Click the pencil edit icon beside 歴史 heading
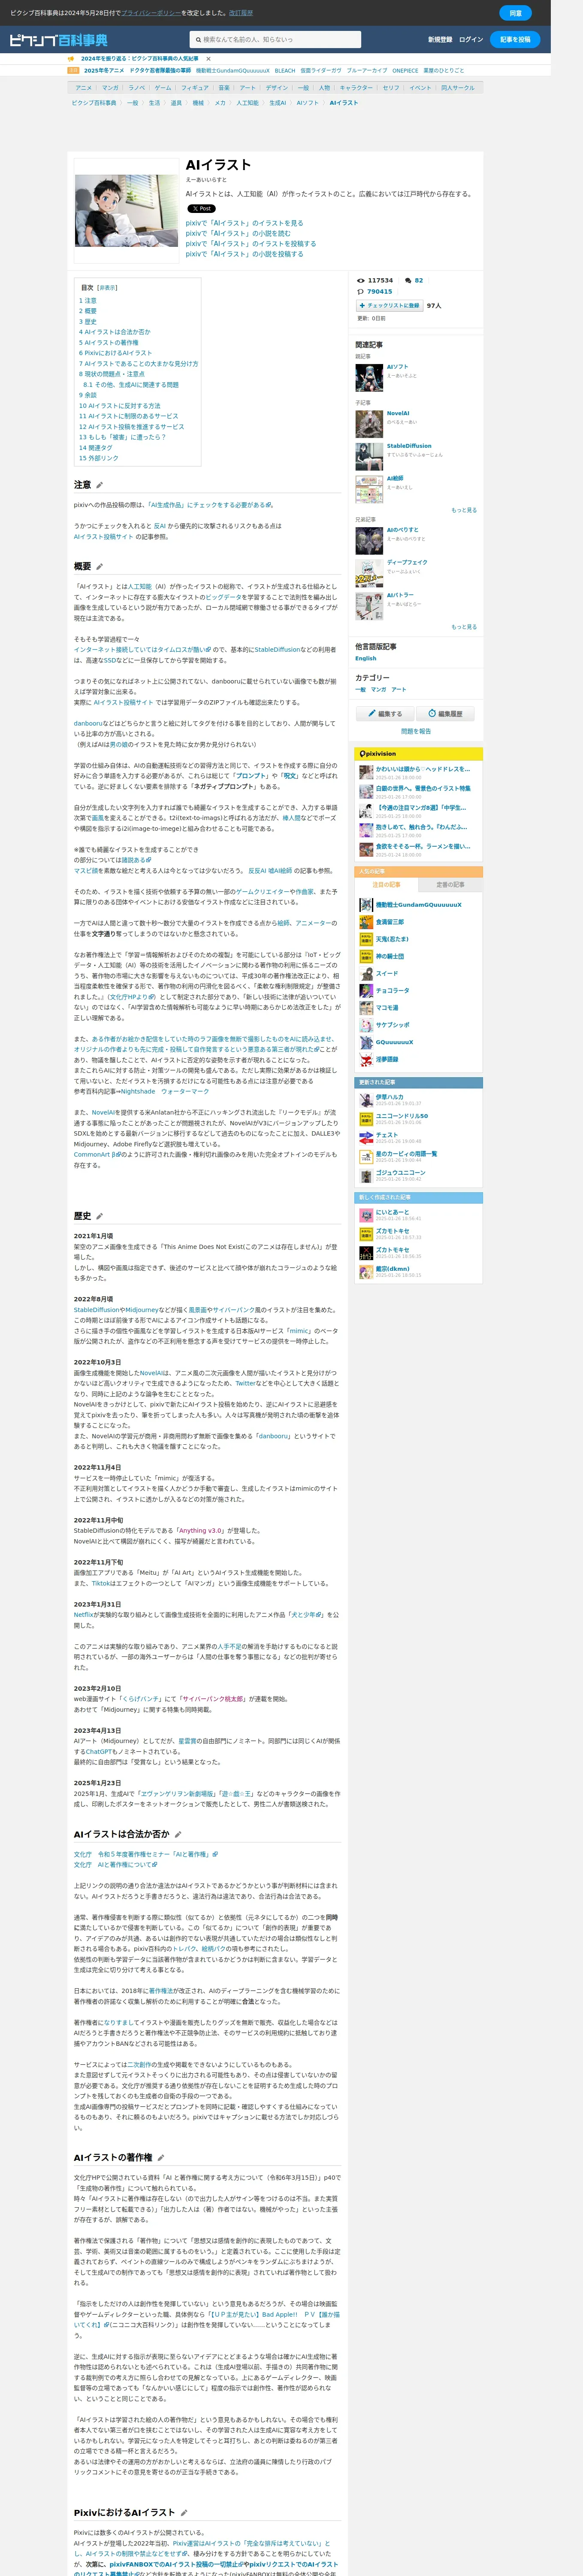This screenshot has width=583, height=2576. (99, 1217)
